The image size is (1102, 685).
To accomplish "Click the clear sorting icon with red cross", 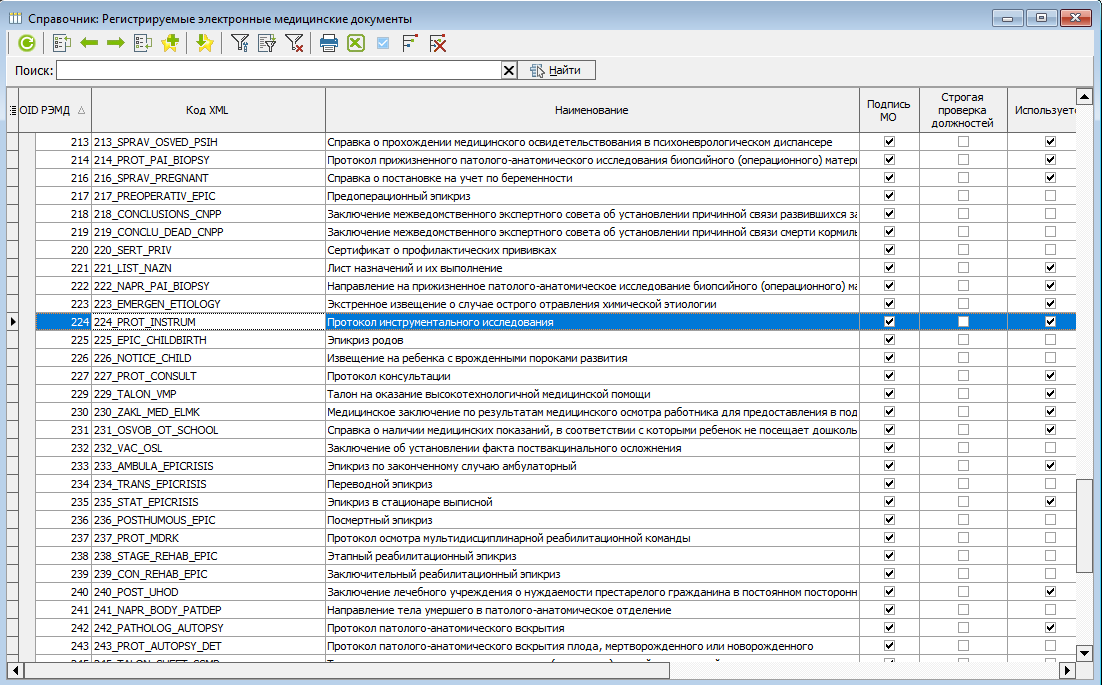I will [438, 44].
